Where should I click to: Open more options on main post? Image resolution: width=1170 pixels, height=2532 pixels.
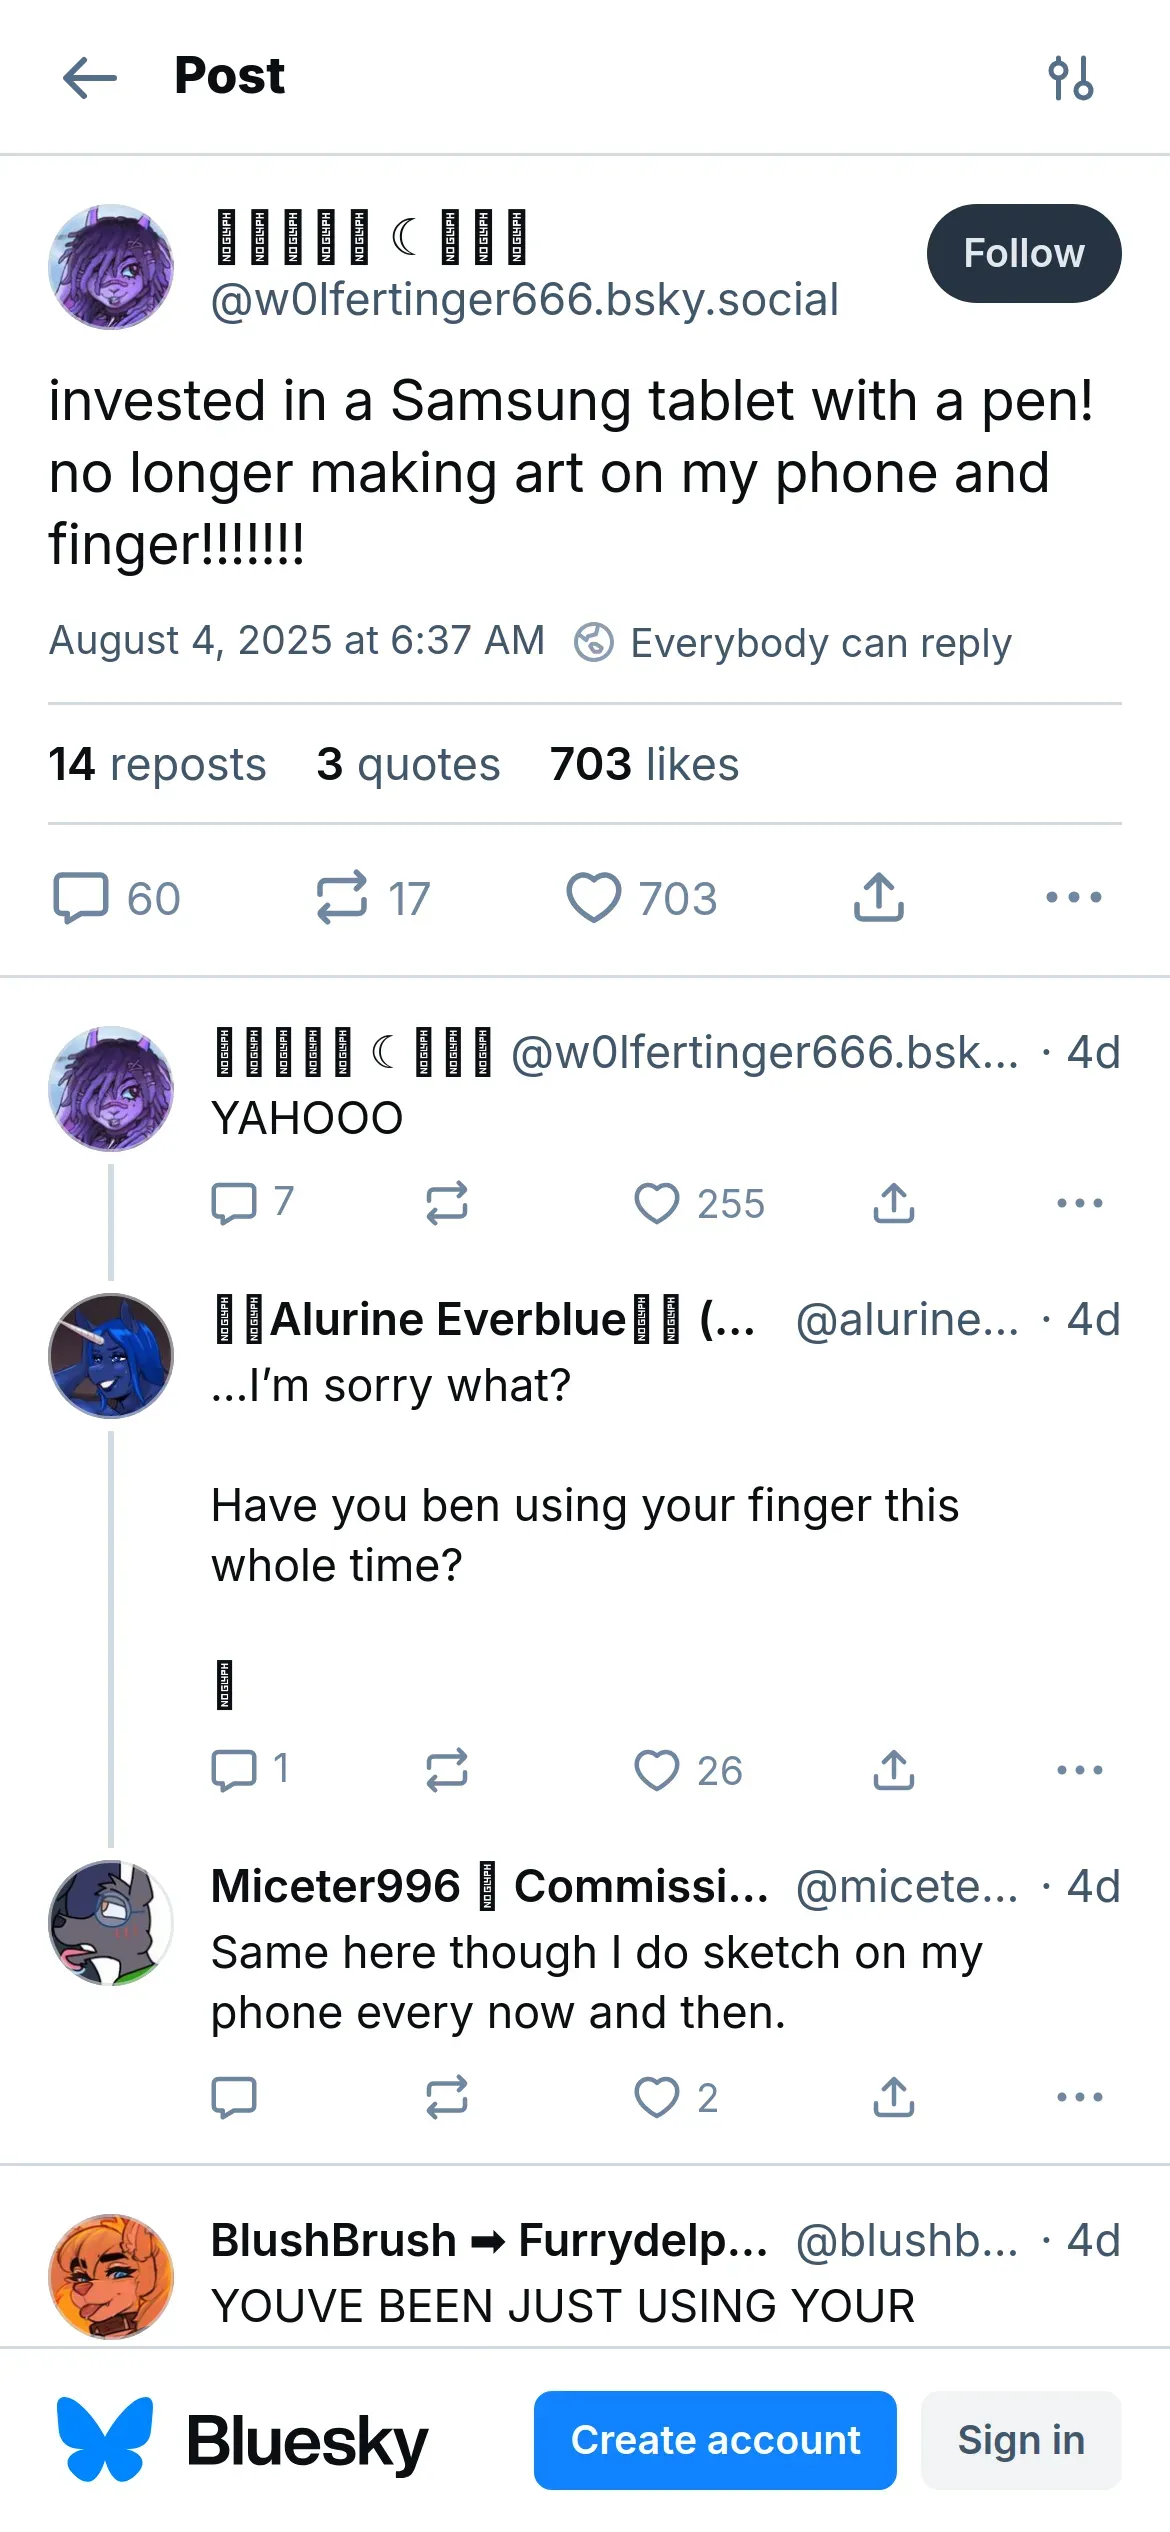(x=1074, y=897)
